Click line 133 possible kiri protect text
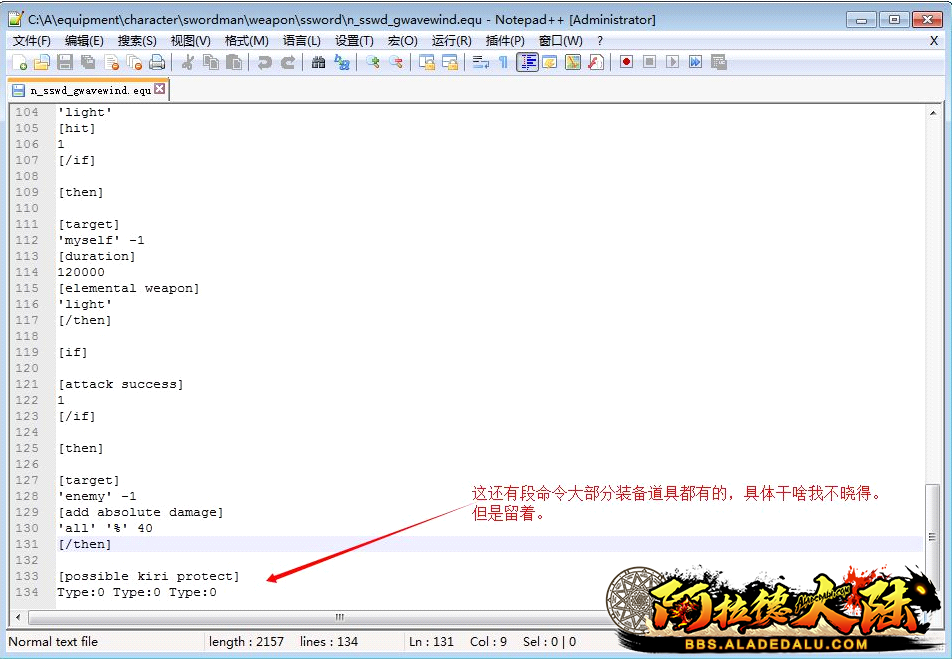Image resolution: width=952 pixels, height=659 pixels. coord(148,576)
